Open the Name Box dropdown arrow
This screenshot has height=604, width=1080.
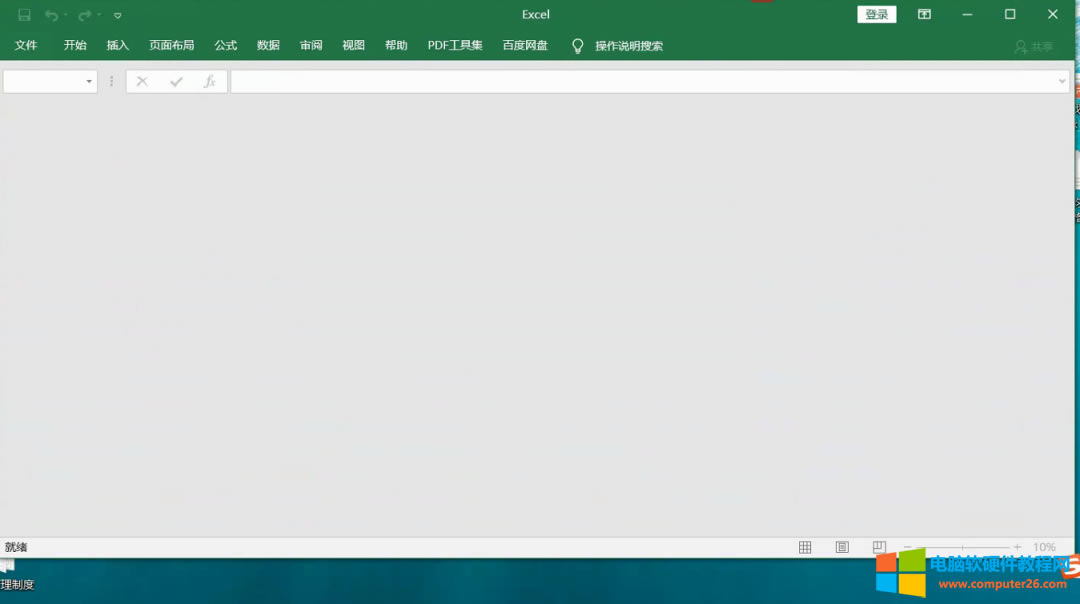coord(88,81)
